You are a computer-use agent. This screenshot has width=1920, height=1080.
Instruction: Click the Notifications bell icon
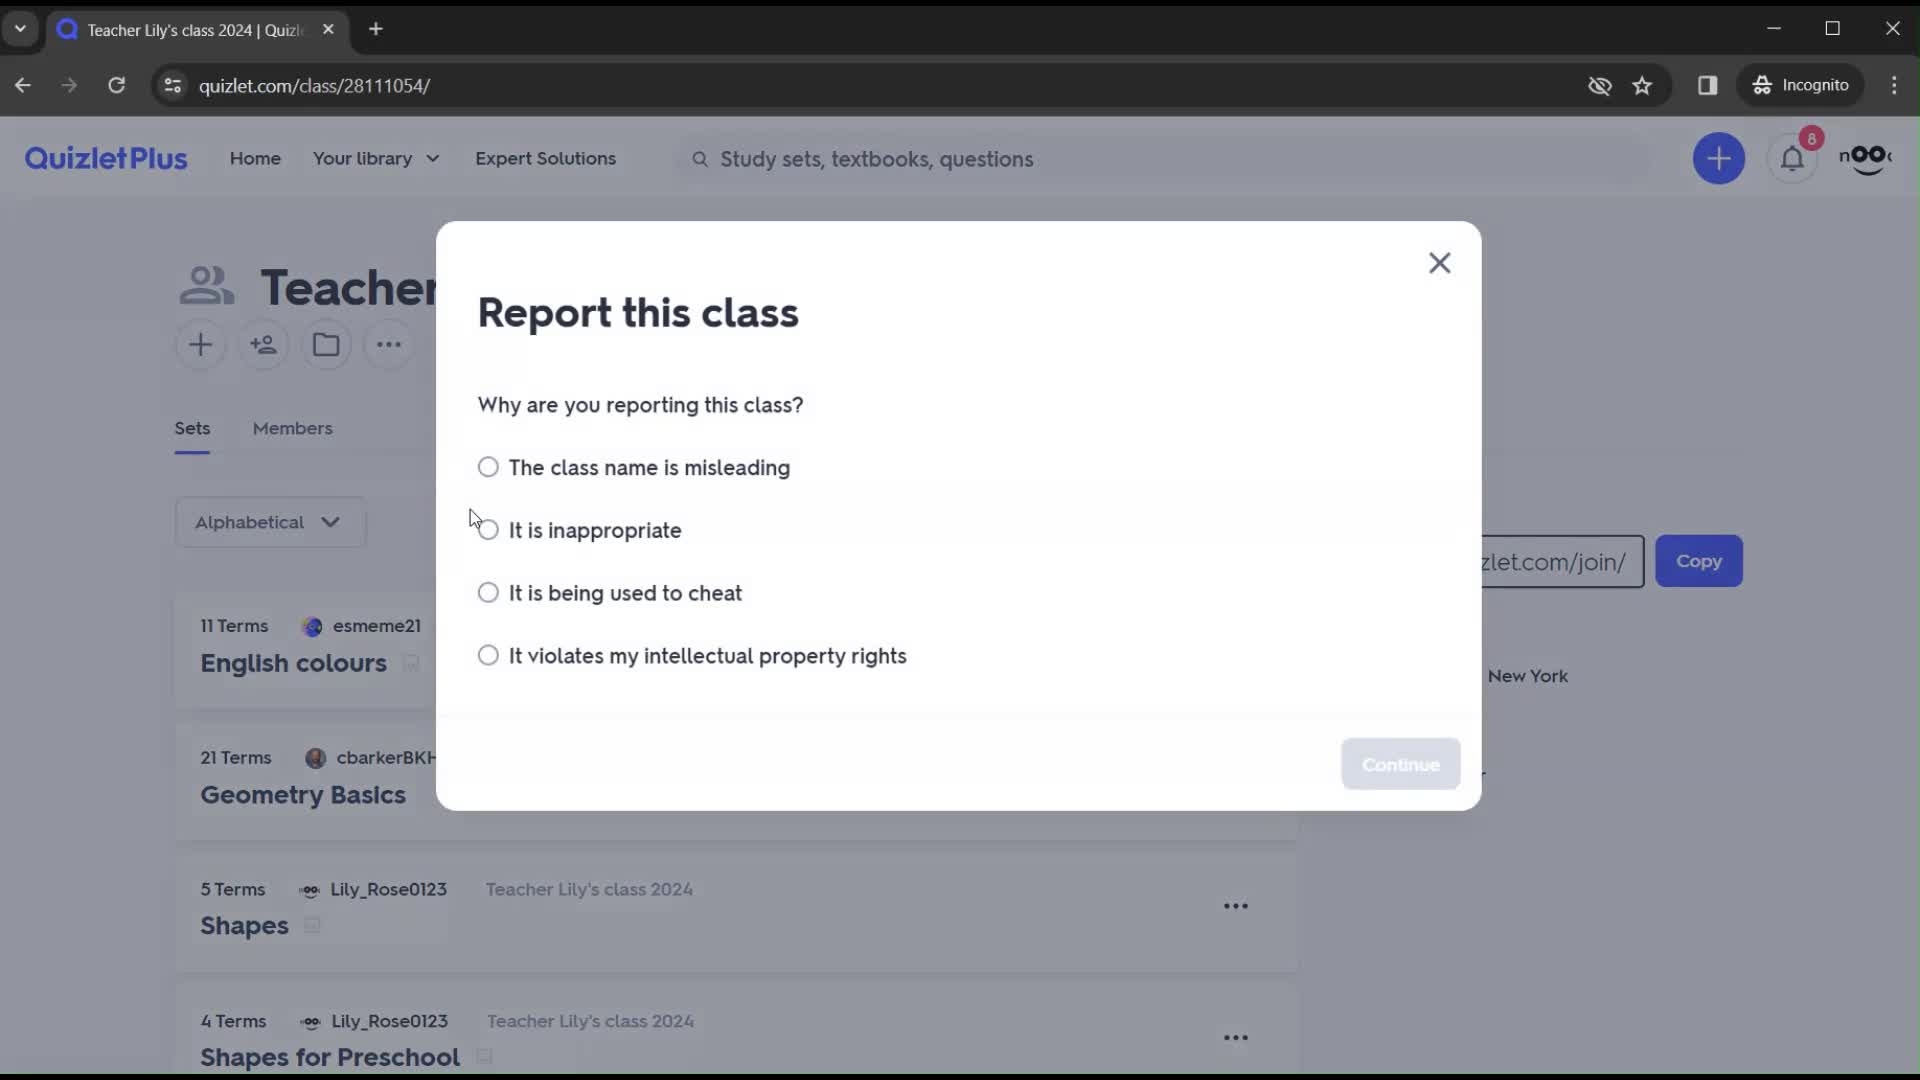point(1793,158)
